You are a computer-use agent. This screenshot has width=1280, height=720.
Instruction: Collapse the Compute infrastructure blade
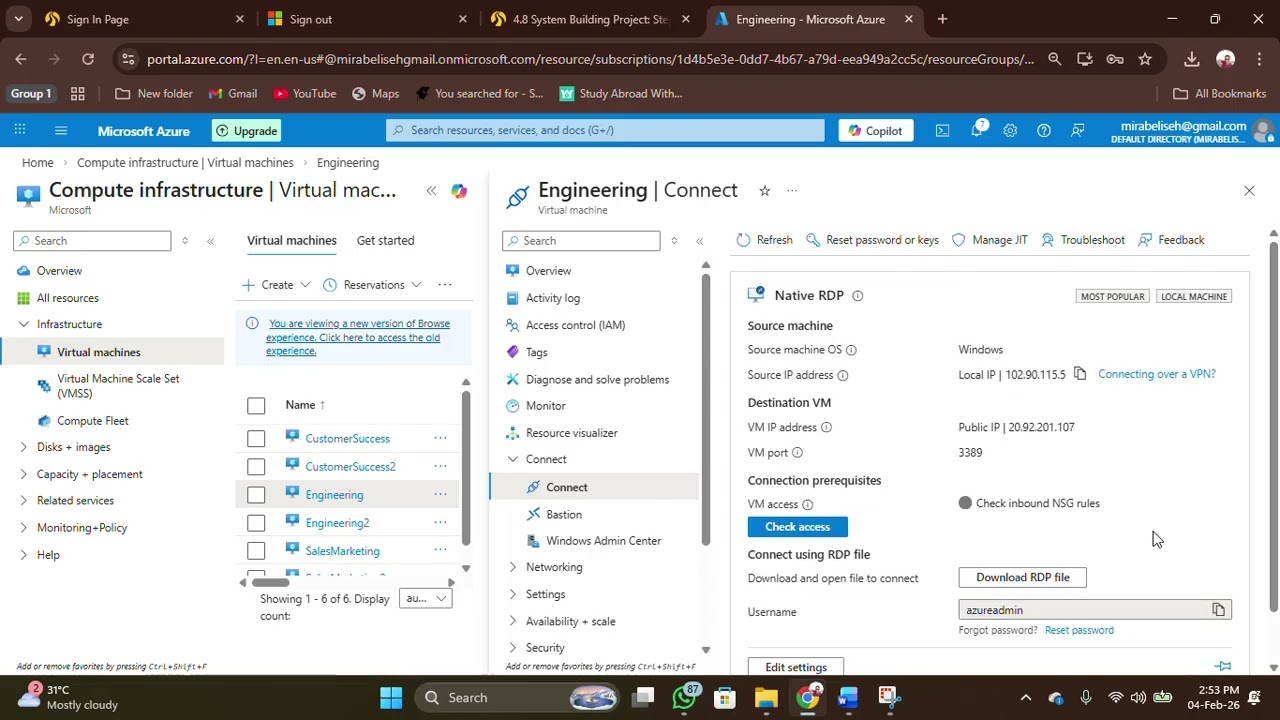point(431,190)
